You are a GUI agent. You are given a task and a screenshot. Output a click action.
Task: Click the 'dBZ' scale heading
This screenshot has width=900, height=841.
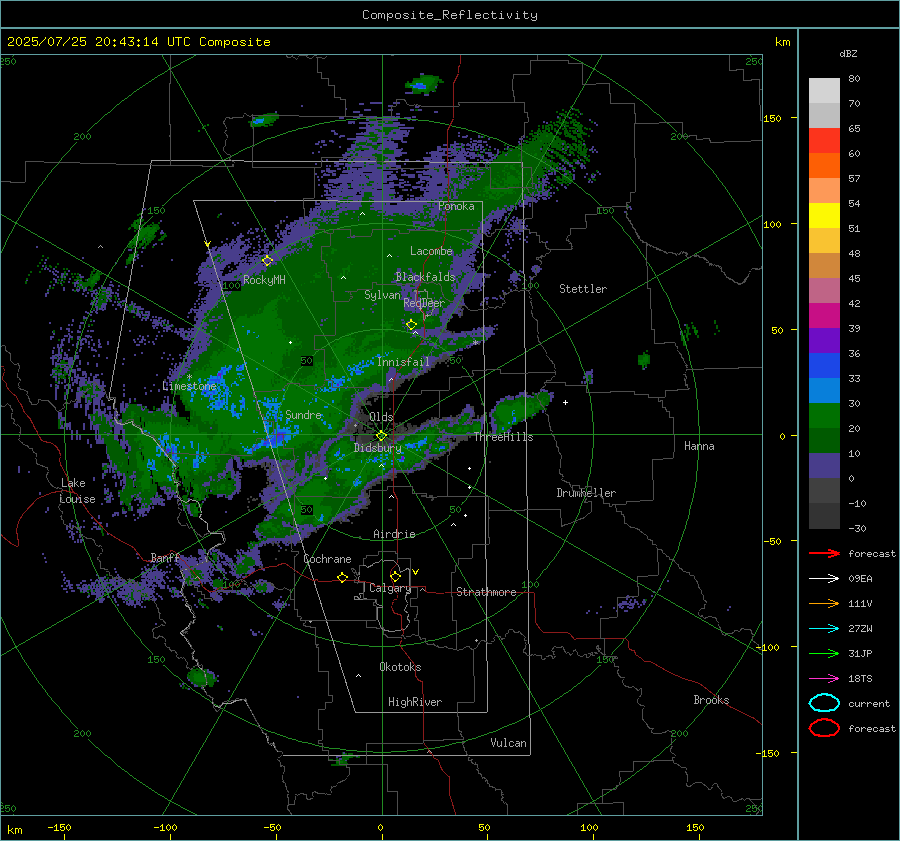tap(848, 53)
